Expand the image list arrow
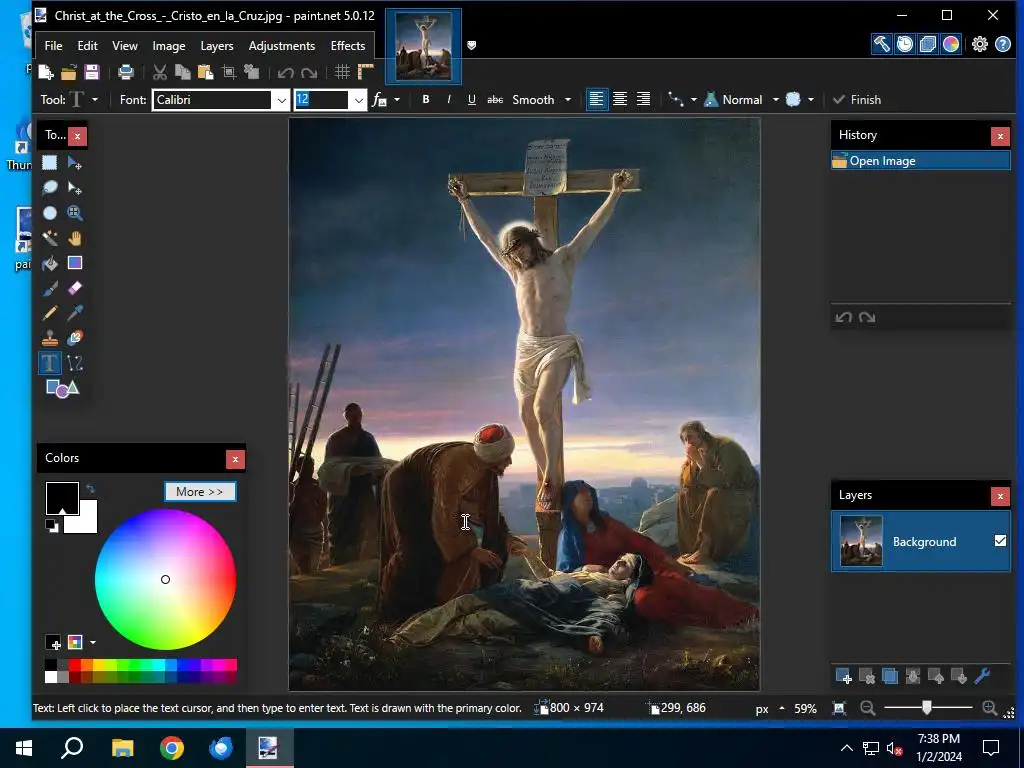The height and width of the screenshot is (768, 1024). [472, 45]
